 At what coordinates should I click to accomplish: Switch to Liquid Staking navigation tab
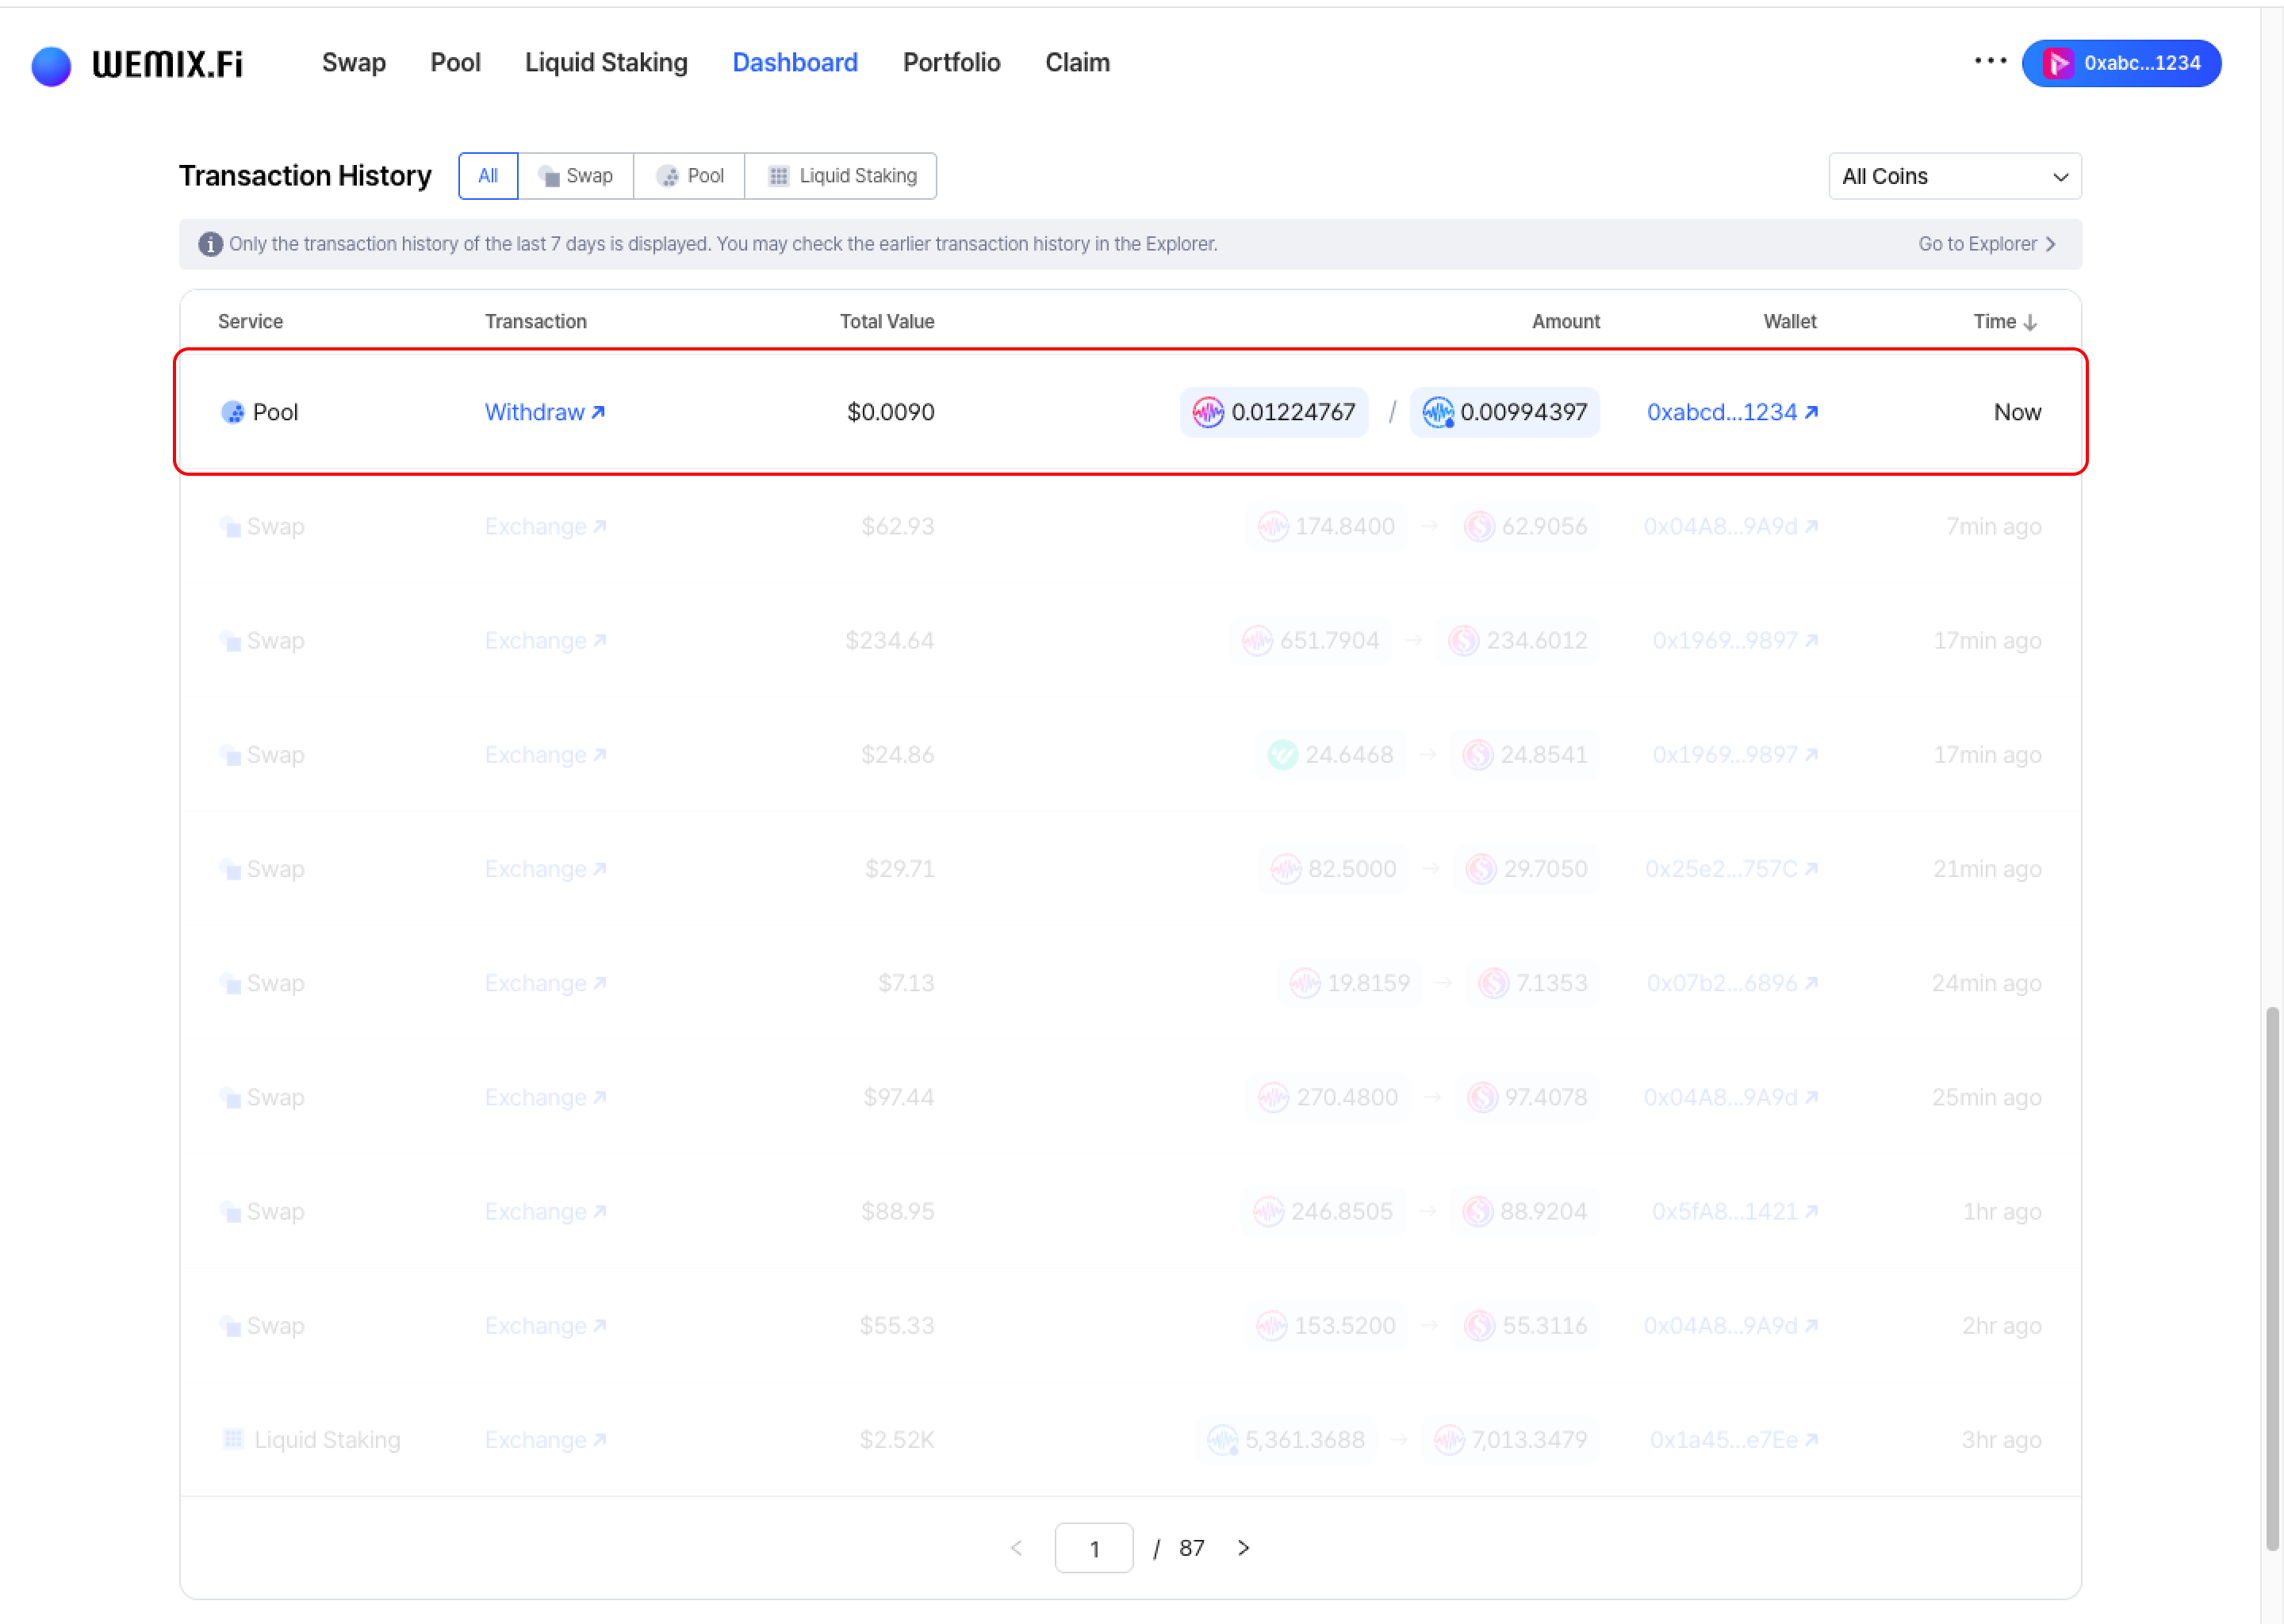(606, 63)
